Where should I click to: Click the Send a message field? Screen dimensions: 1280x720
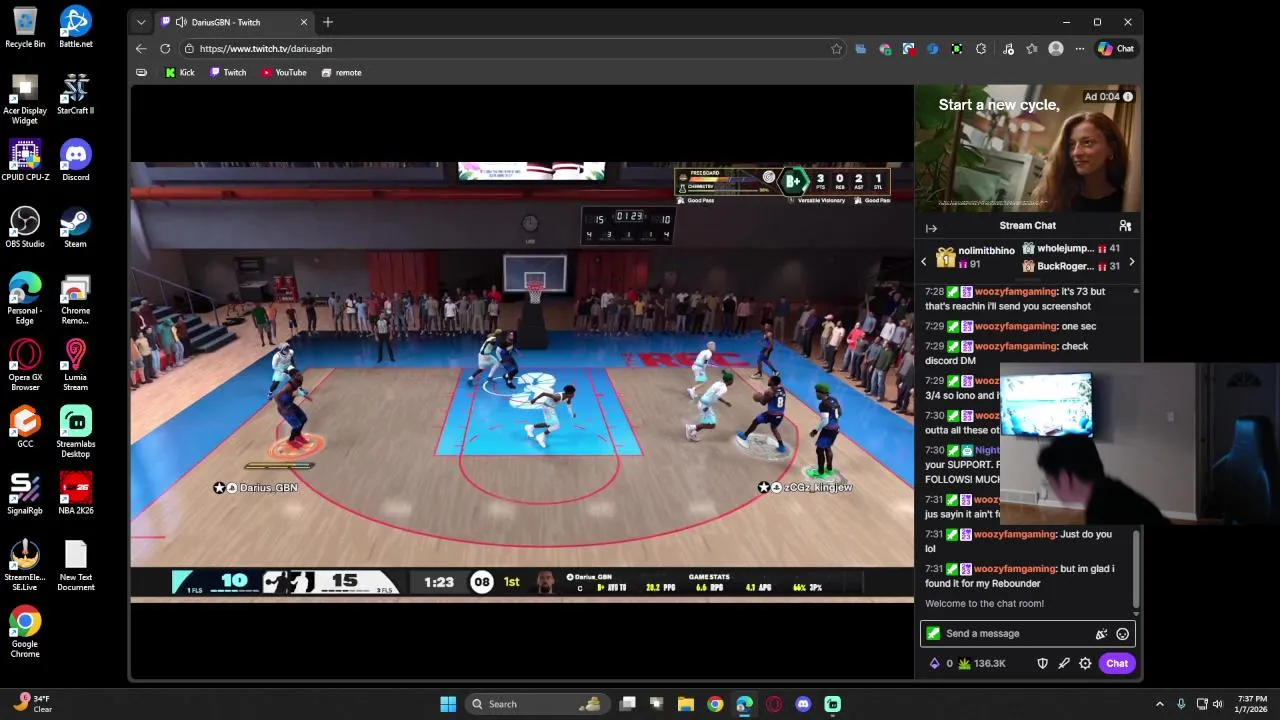[x=1027, y=633]
